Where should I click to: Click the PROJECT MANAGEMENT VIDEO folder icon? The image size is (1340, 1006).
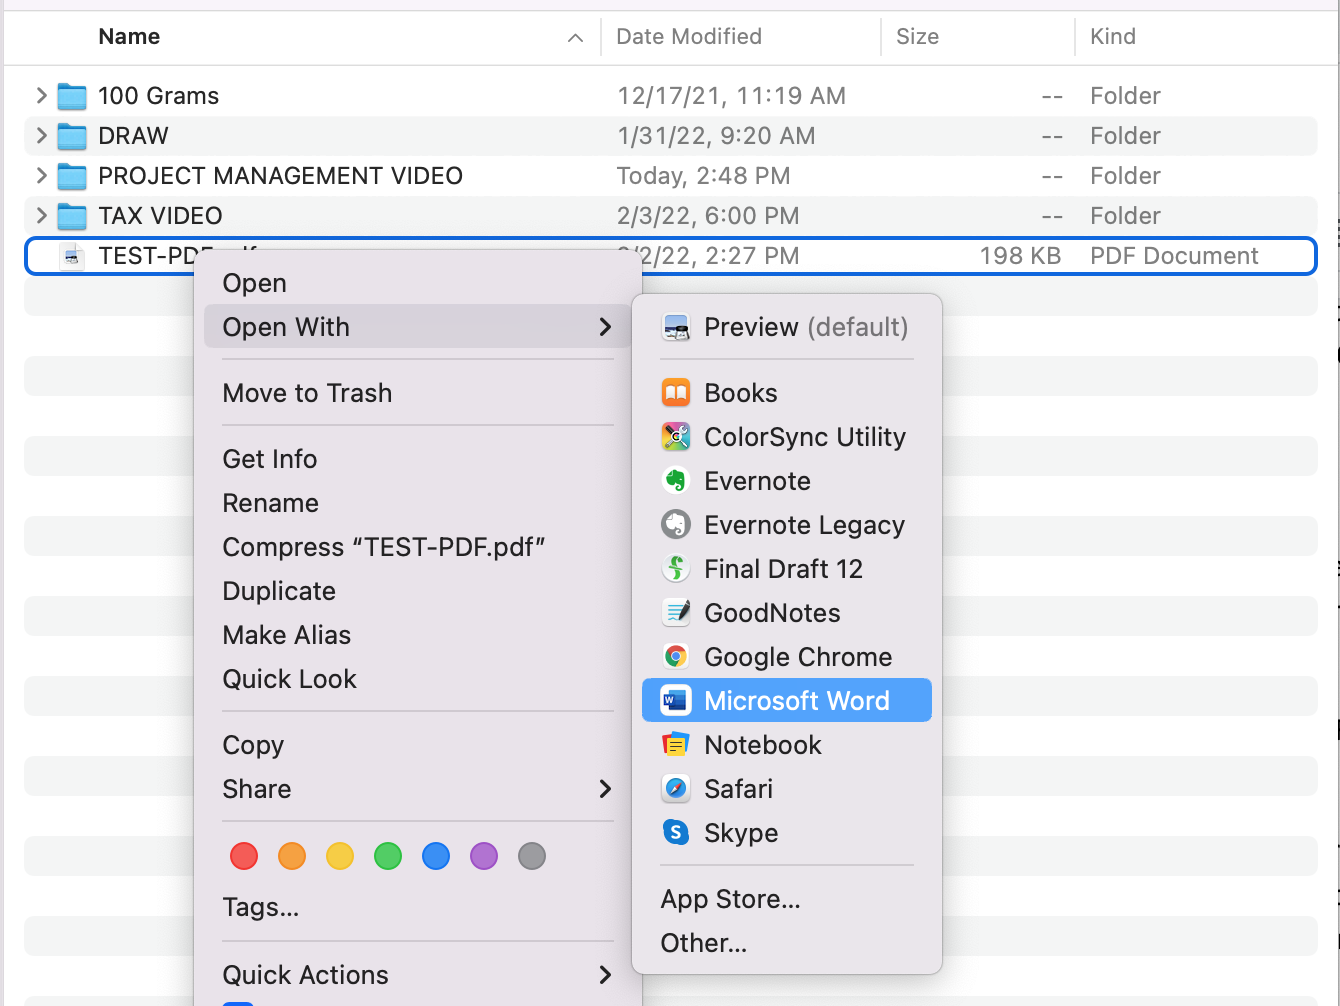click(72, 176)
